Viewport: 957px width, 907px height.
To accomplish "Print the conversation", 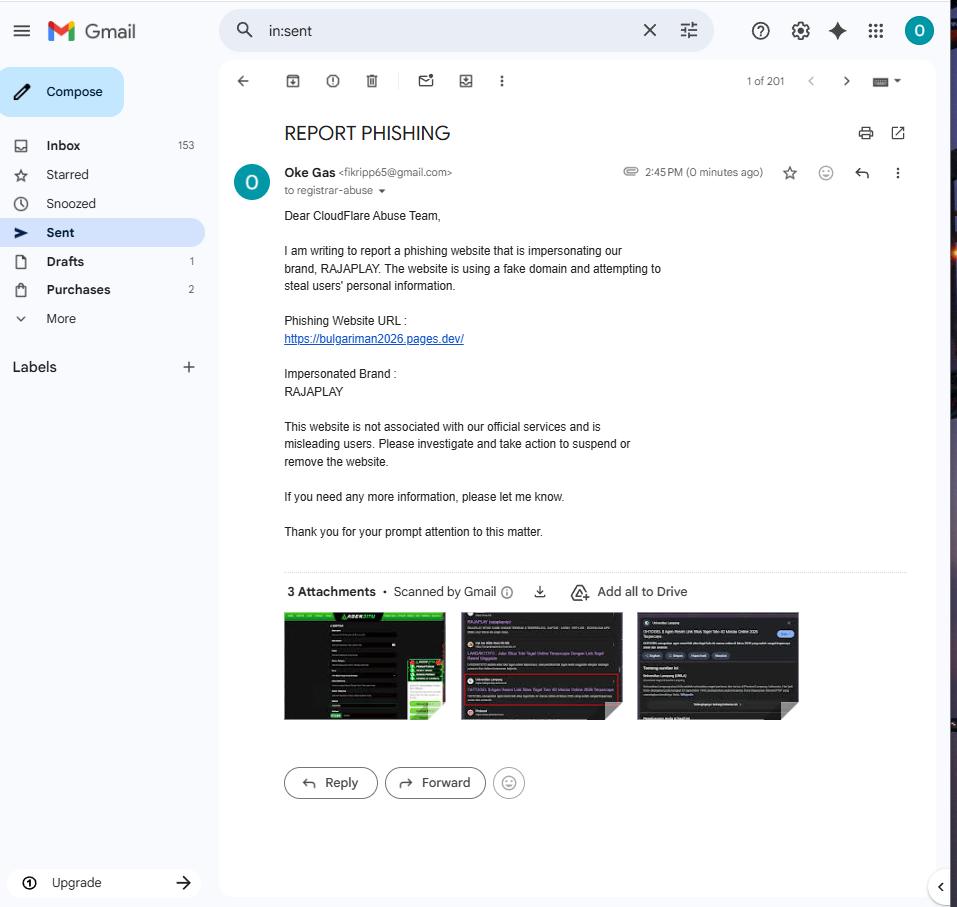I will click(865, 133).
